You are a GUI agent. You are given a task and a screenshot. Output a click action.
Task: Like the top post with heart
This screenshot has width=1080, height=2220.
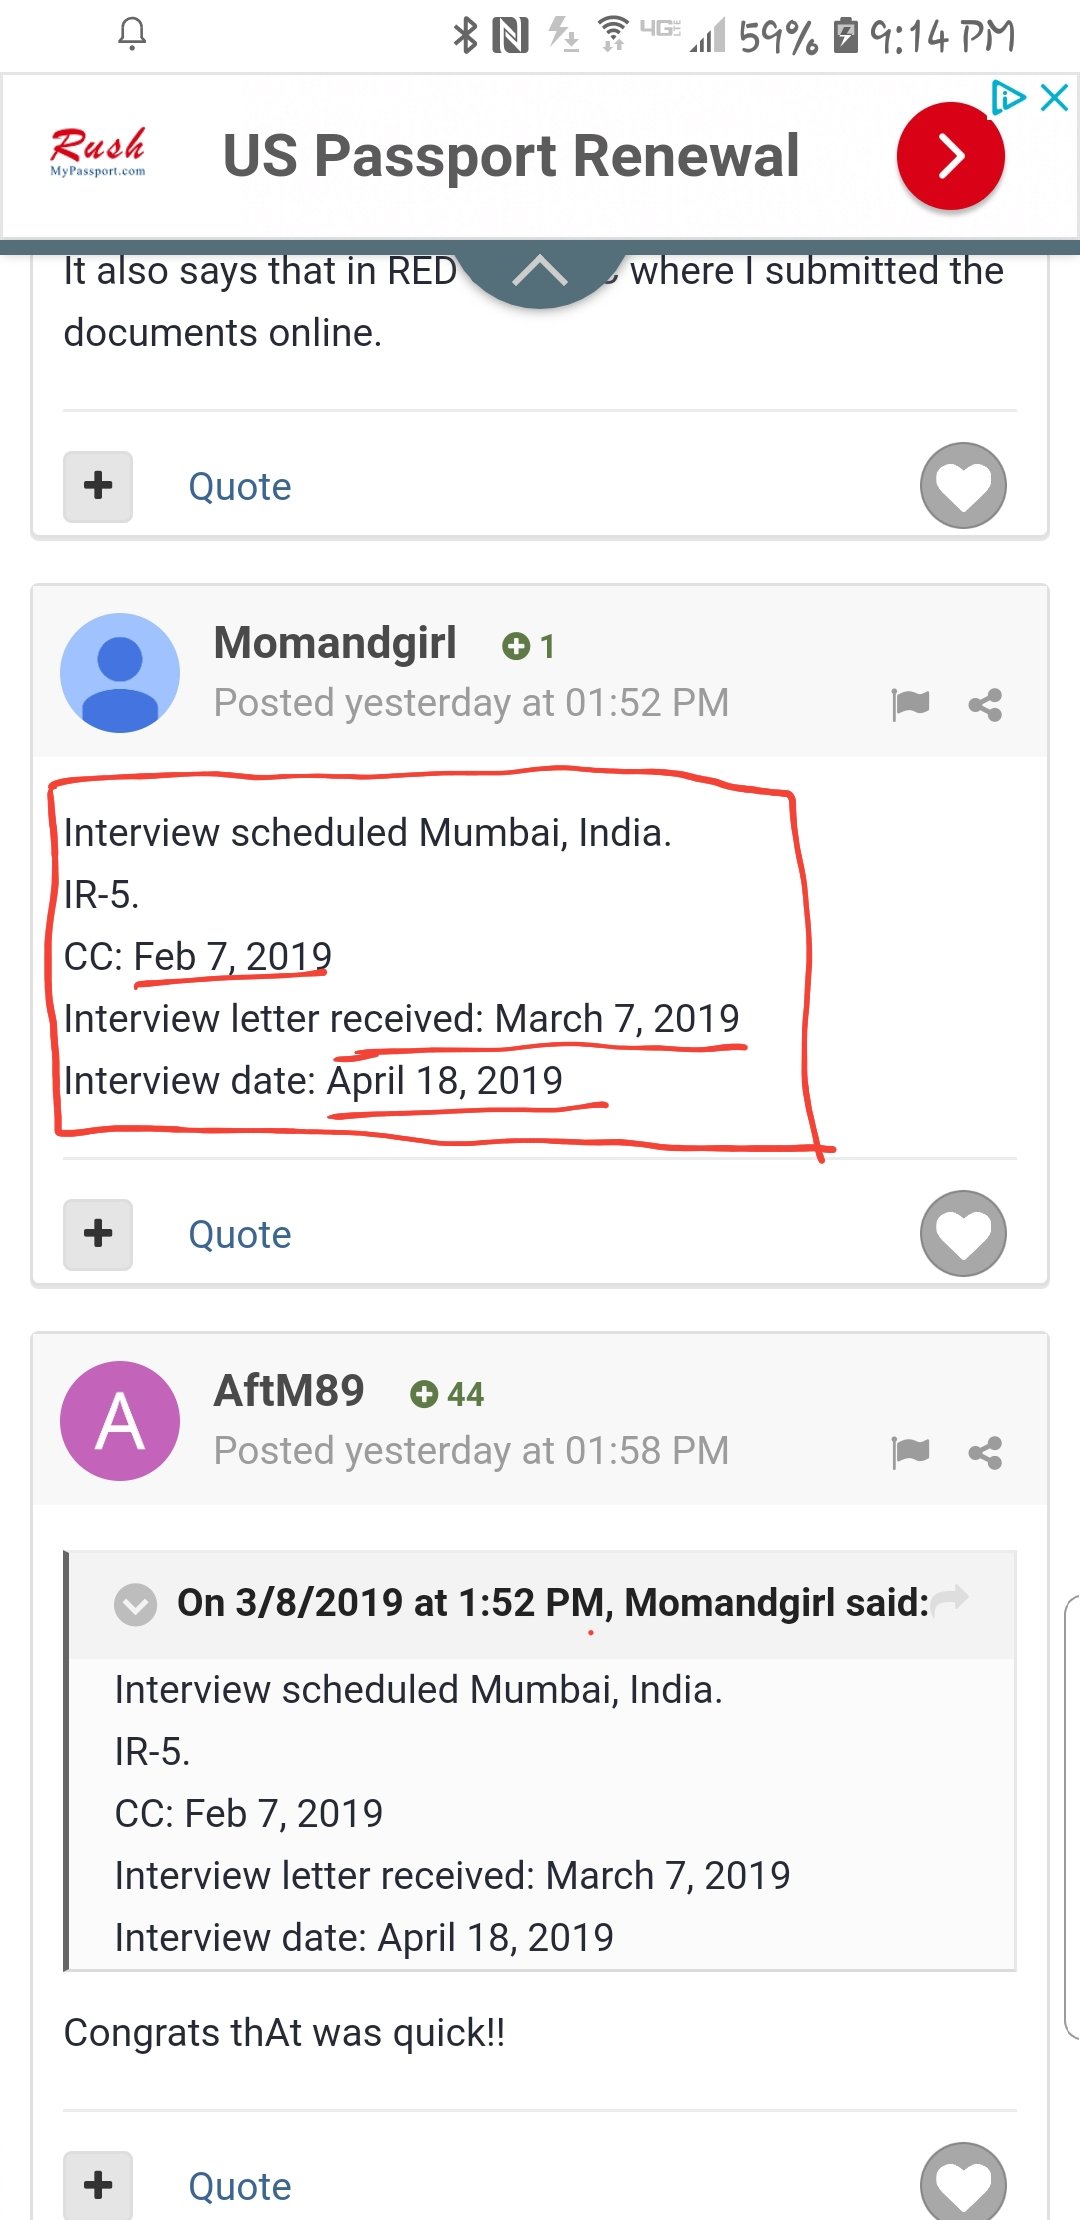[963, 485]
